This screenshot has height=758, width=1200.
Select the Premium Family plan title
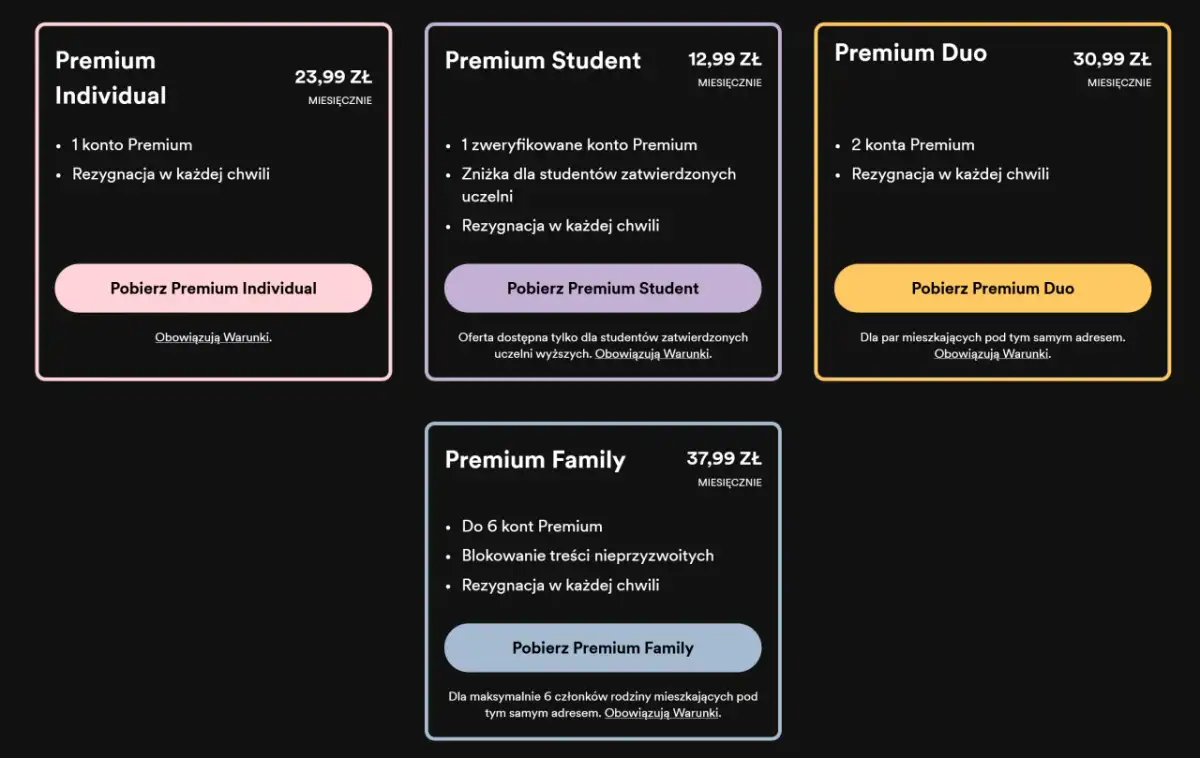click(x=535, y=460)
